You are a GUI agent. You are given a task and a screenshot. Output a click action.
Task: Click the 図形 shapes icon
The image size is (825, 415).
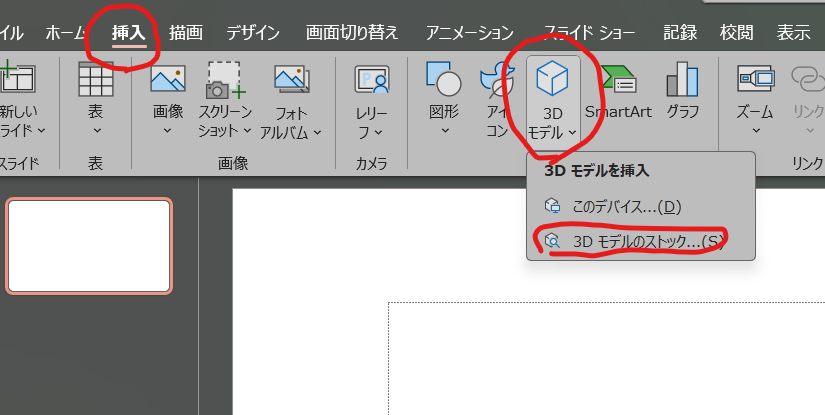click(x=444, y=79)
